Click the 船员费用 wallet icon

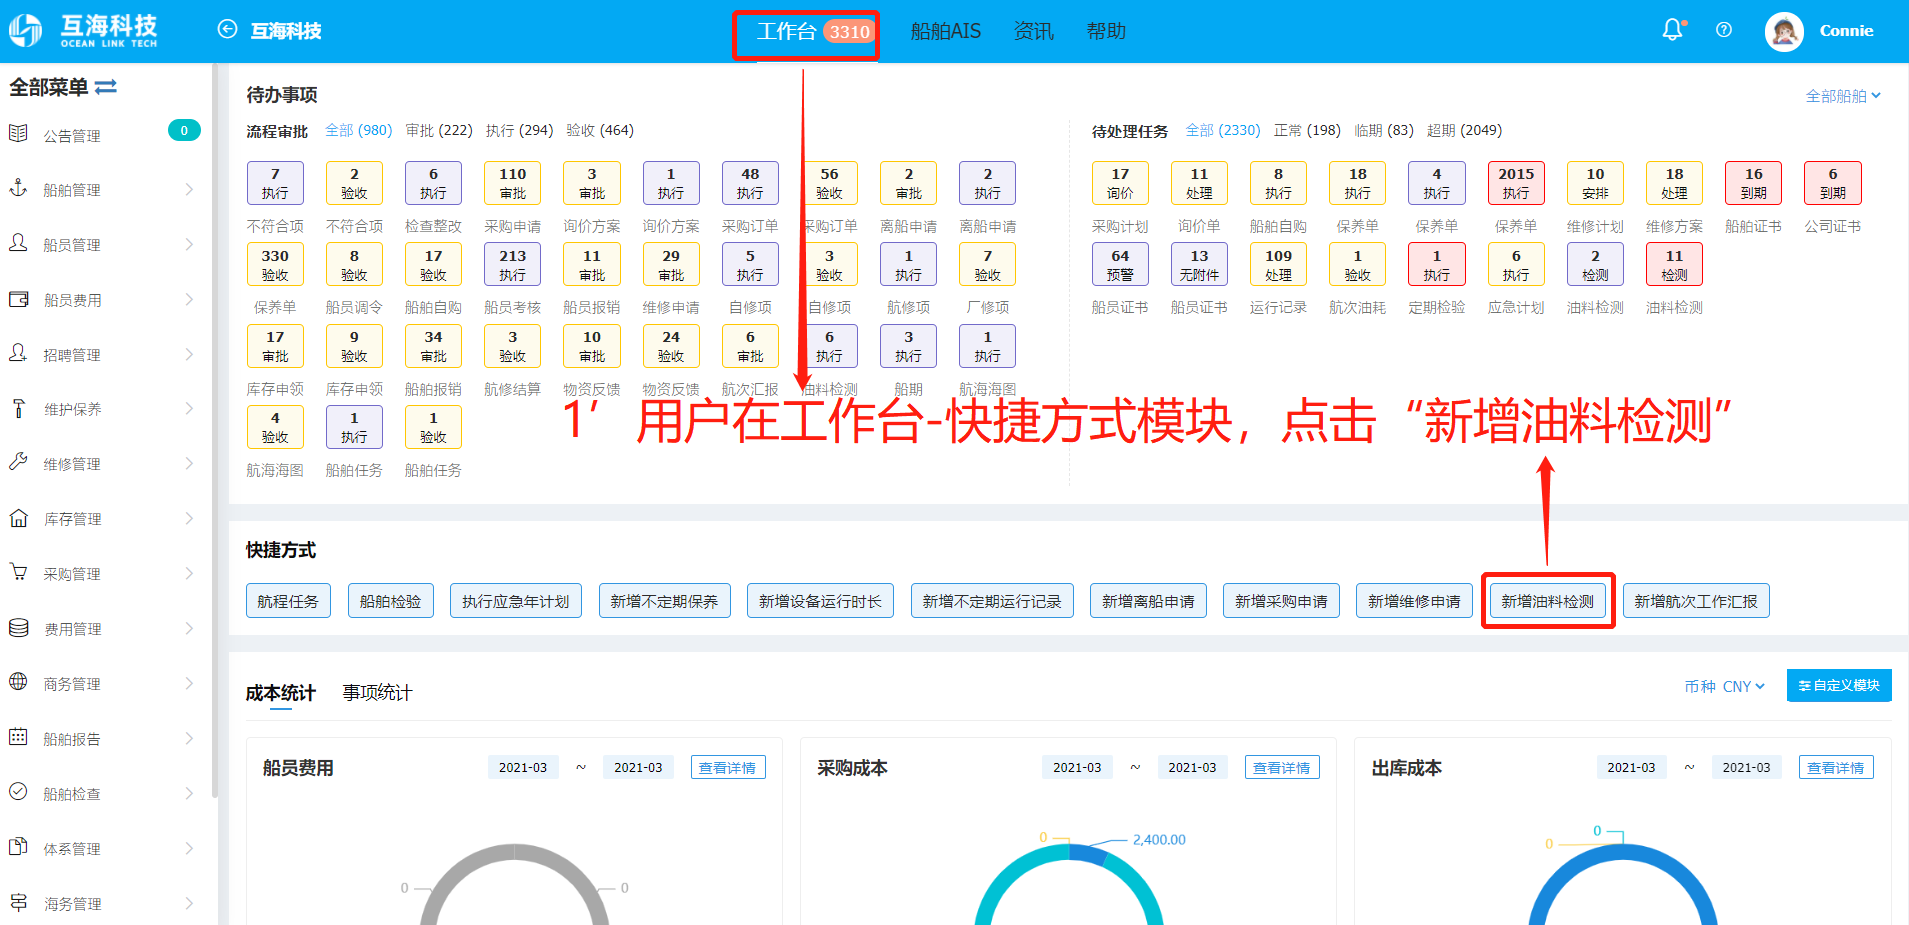click(18, 299)
